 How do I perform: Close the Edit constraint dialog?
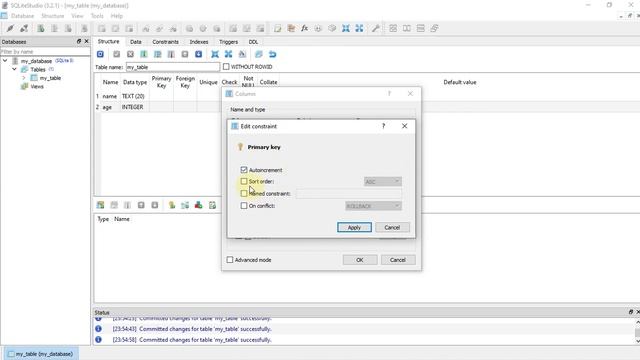[404, 126]
